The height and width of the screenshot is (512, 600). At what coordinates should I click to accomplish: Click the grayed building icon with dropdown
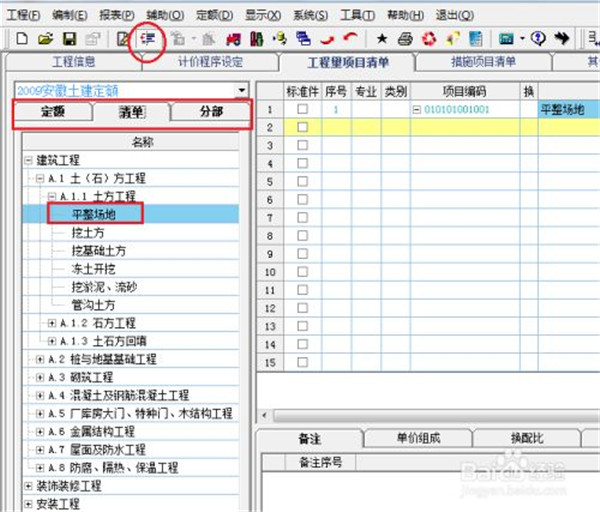(178, 39)
